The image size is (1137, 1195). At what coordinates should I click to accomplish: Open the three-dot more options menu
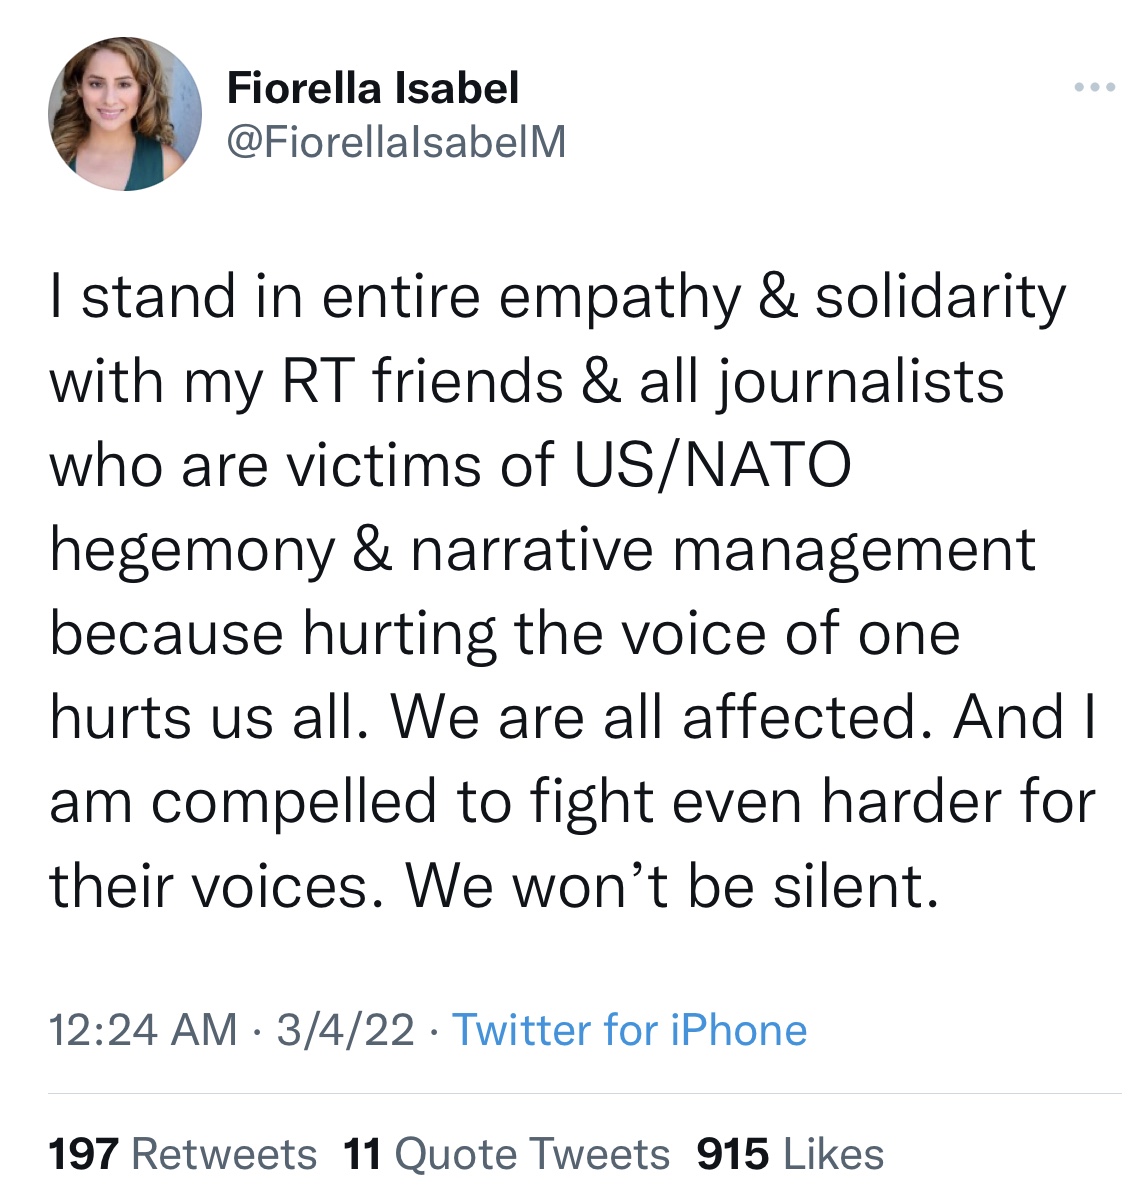tap(1094, 88)
